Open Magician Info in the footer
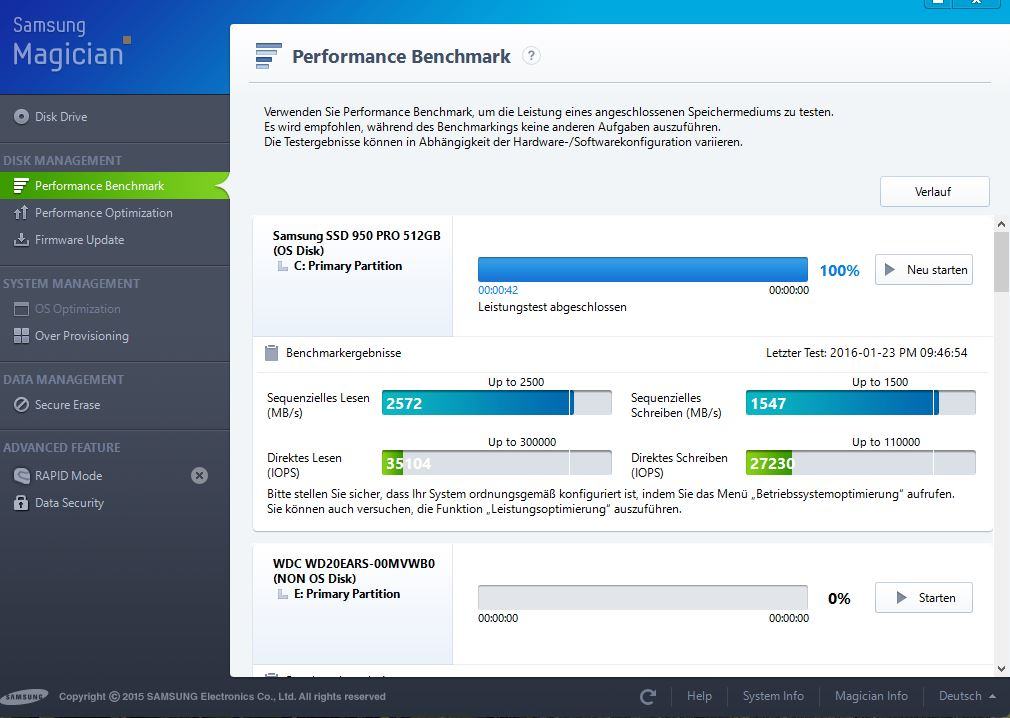 pos(871,696)
